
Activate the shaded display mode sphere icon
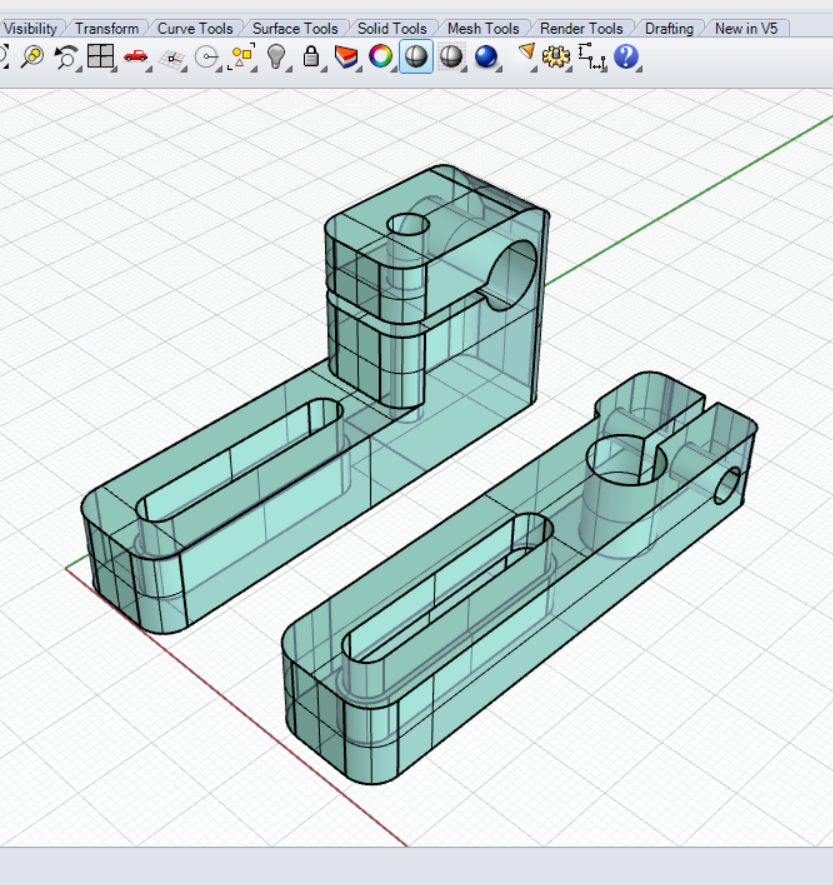point(415,57)
